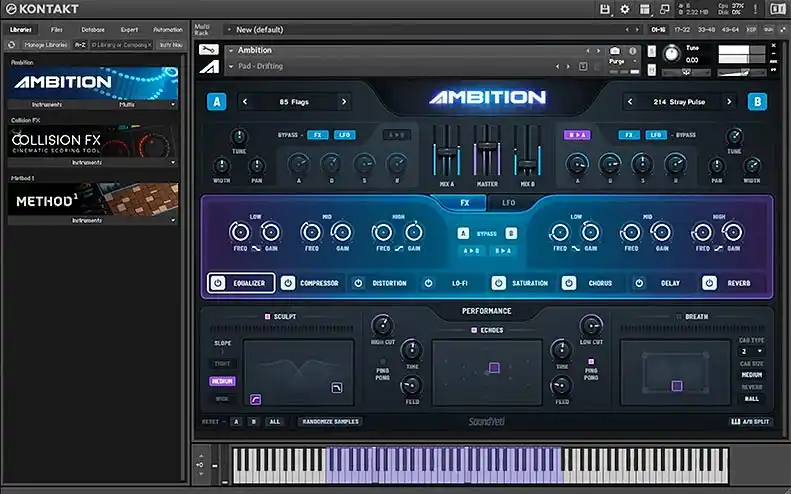Open instrument edit wrench icon
This screenshot has width=791, height=494.
[208, 49]
